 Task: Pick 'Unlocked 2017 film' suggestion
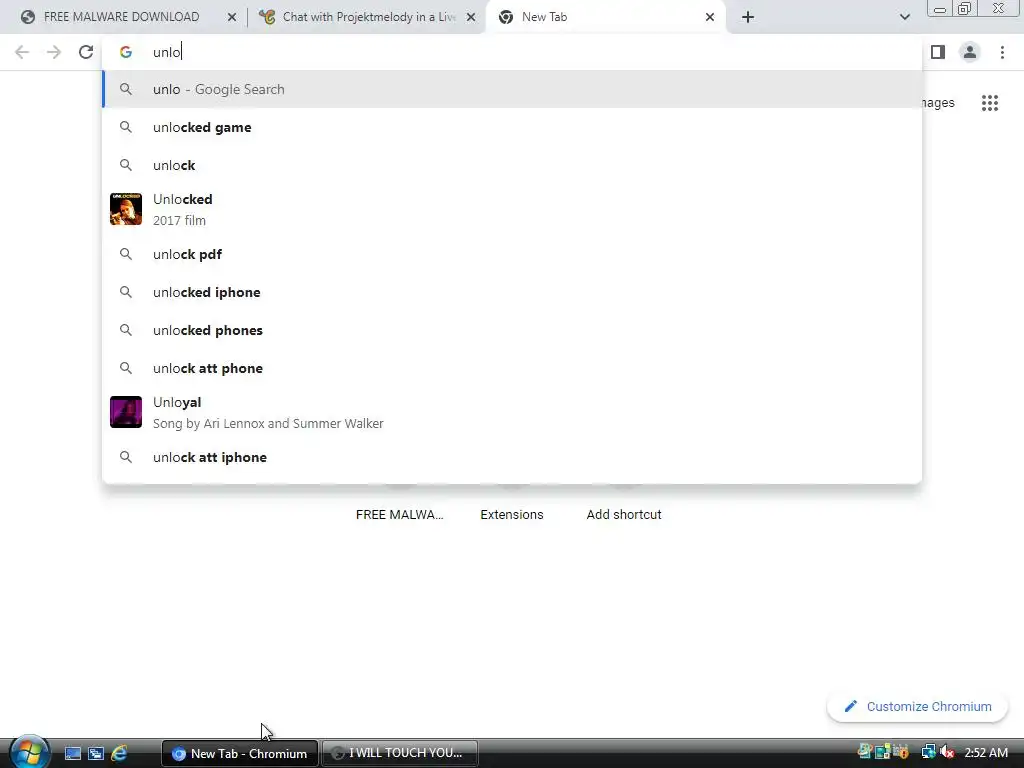click(x=512, y=210)
